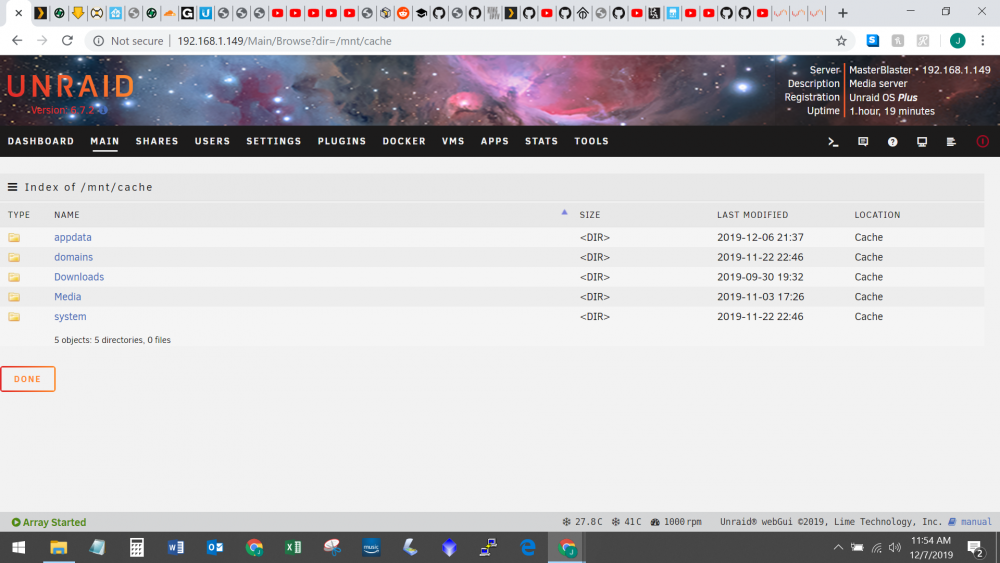Open the Chrome profile avatar J

[x=957, y=41]
